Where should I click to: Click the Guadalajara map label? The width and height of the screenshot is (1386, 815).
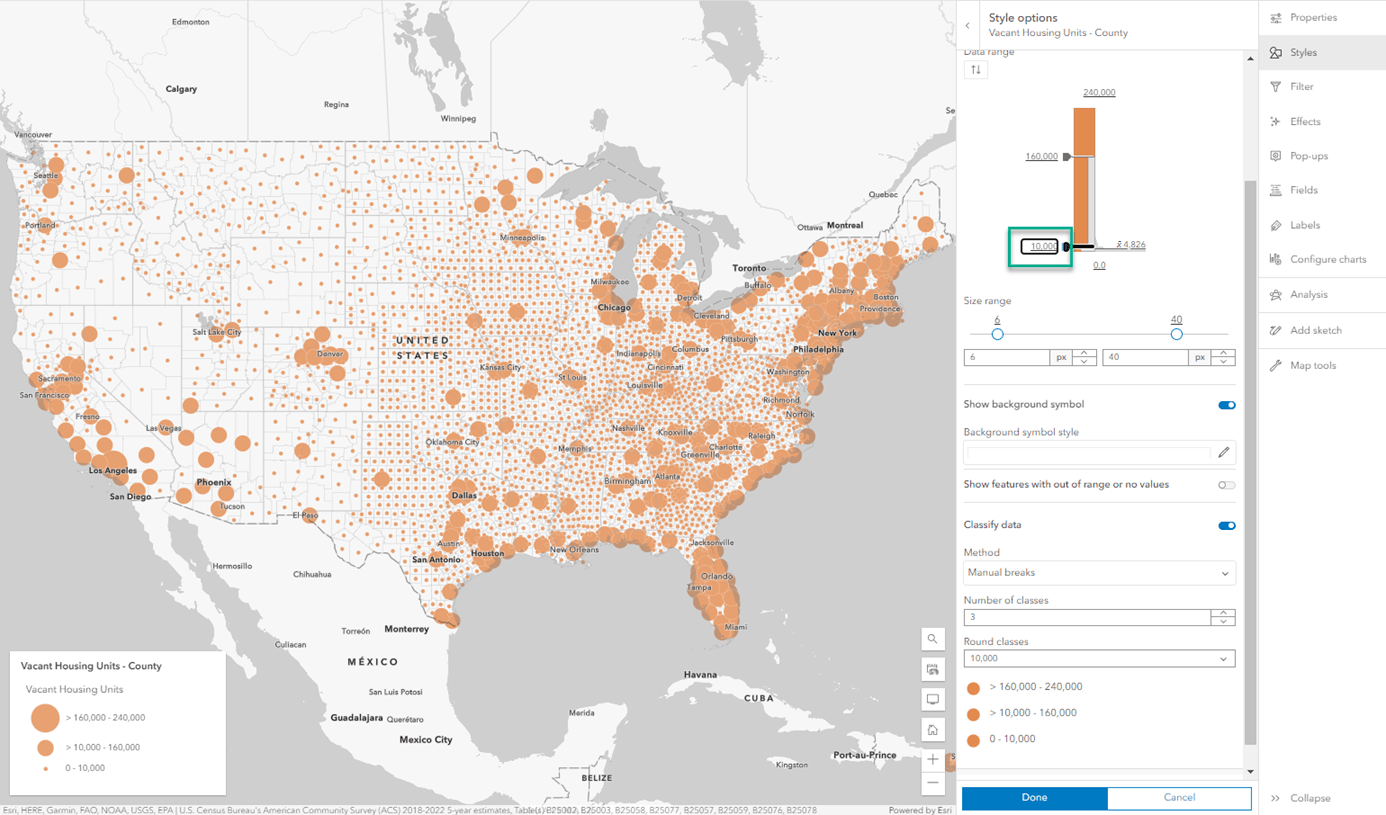click(357, 718)
